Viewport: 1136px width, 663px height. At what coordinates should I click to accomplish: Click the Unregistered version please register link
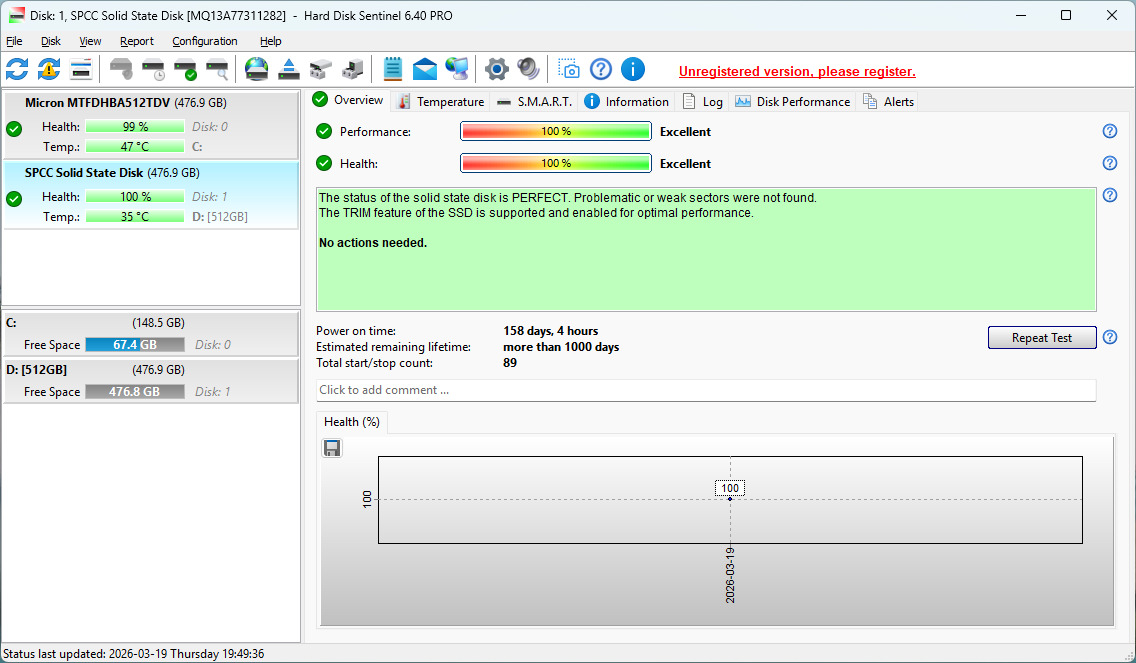pyautogui.click(x=797, y=72)
